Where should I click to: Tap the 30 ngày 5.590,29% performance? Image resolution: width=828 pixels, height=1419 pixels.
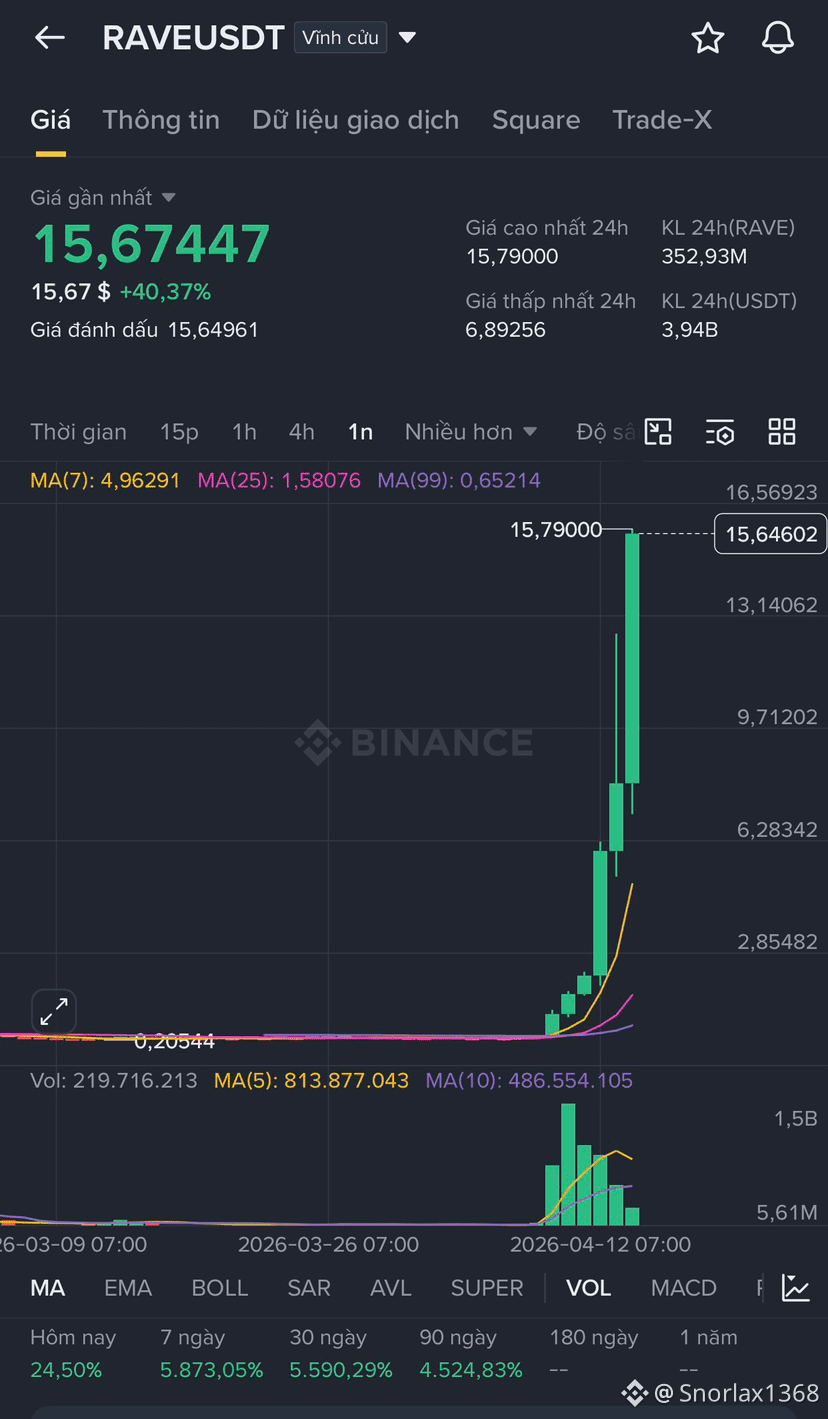[341, 1353]
